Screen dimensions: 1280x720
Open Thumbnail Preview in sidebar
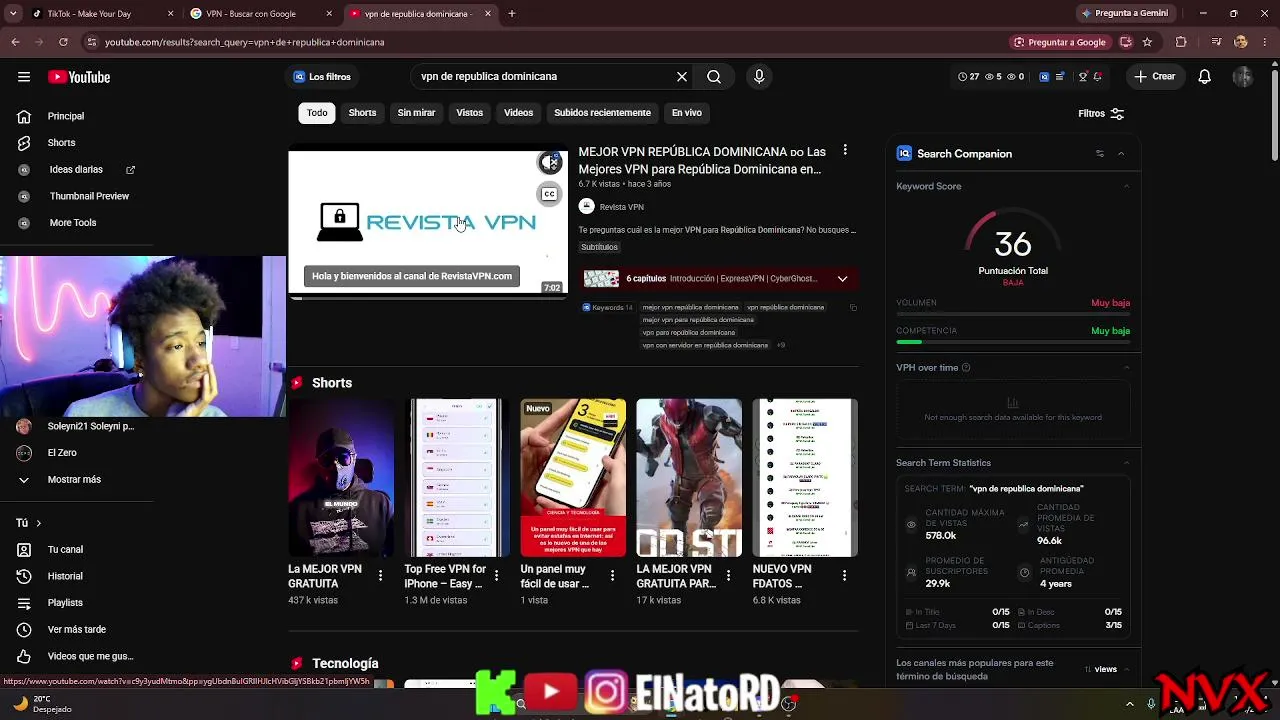(x=89, y=196)
